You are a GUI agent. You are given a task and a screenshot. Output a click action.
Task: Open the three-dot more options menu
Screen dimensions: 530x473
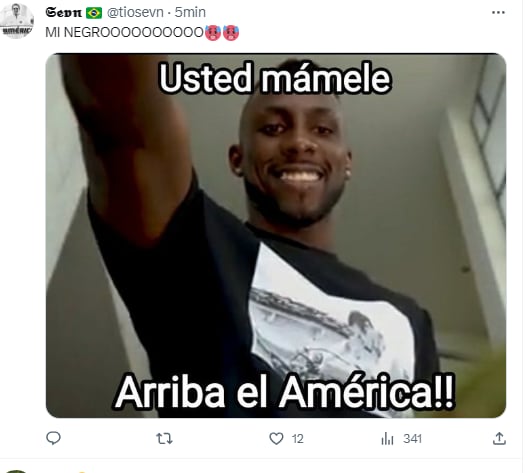[x=498, y=13]
